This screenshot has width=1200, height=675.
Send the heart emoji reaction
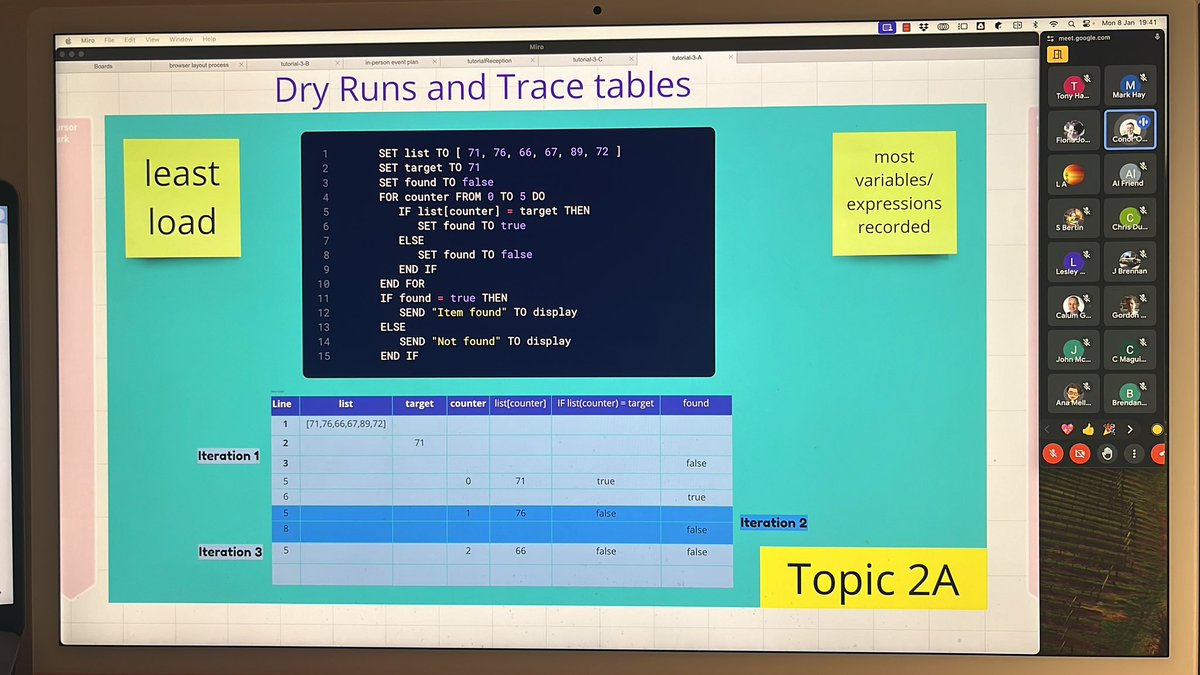coord(1067,428)
